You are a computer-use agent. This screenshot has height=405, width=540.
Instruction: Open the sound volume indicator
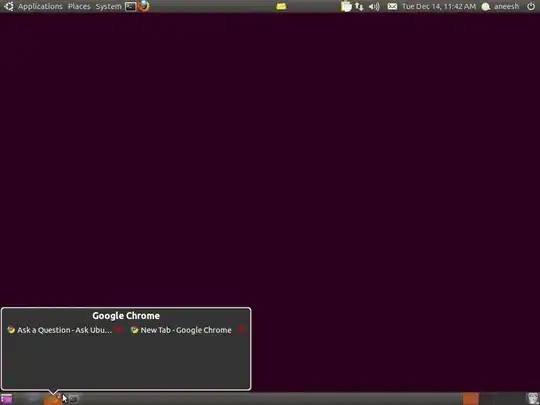tap(374, 6)
